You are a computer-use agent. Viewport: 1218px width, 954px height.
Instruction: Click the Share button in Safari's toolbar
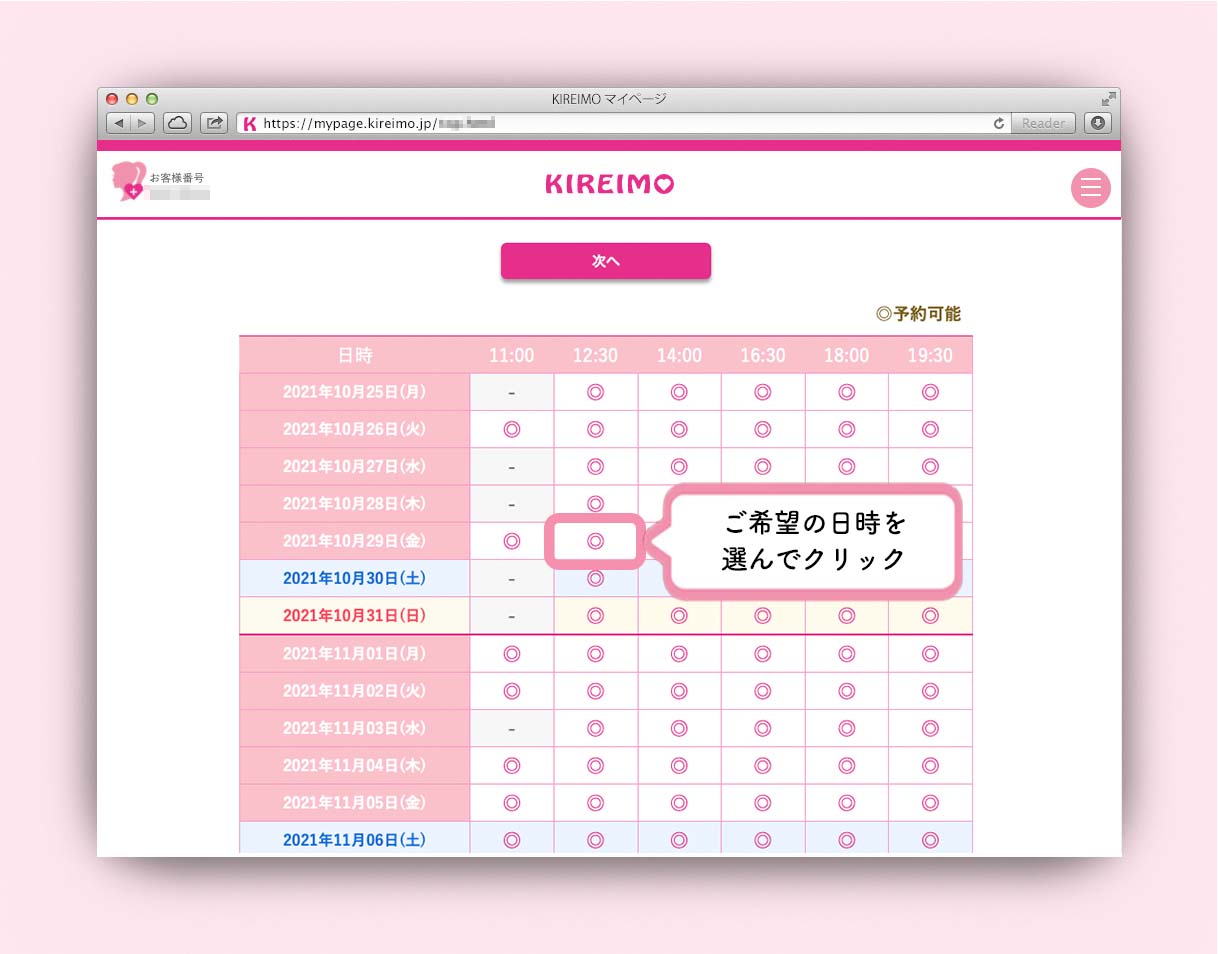point(214,123)
